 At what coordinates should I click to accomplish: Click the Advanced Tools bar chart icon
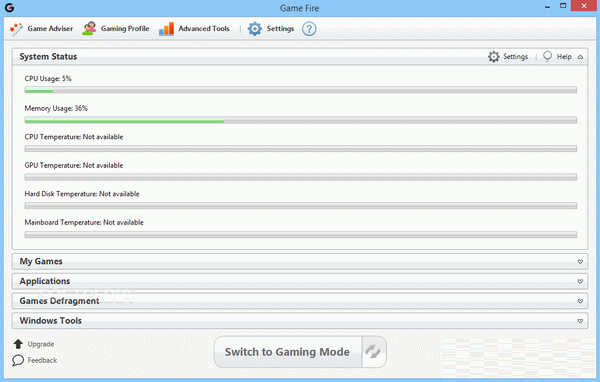pos(166,29)
